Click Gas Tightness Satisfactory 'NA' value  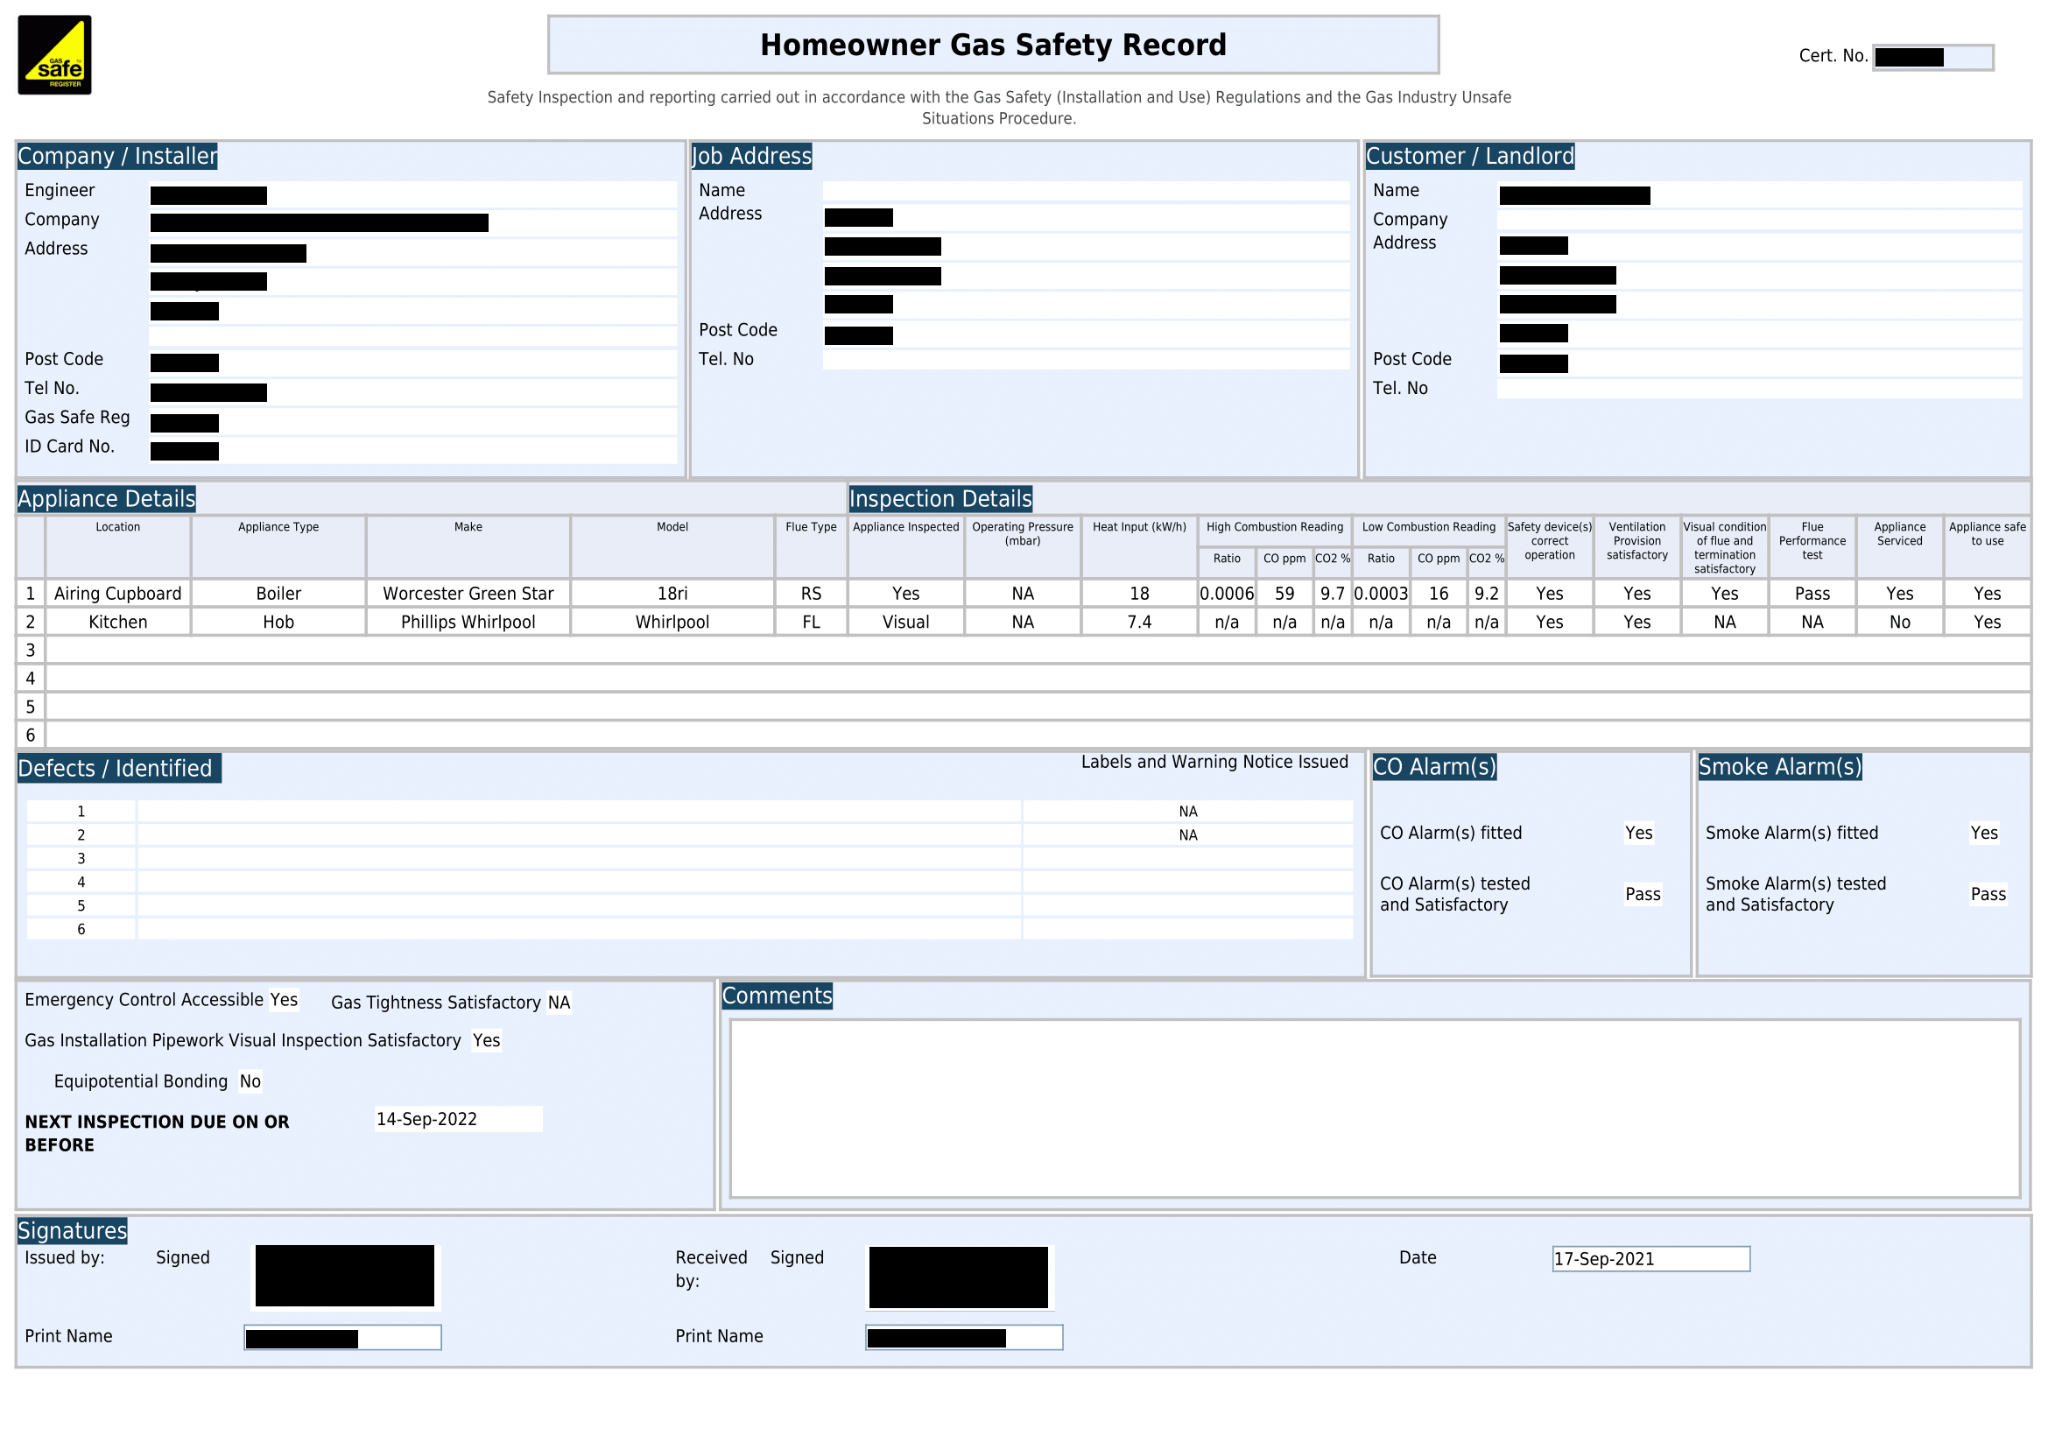pyautogui.click(x=559, y=1002)
